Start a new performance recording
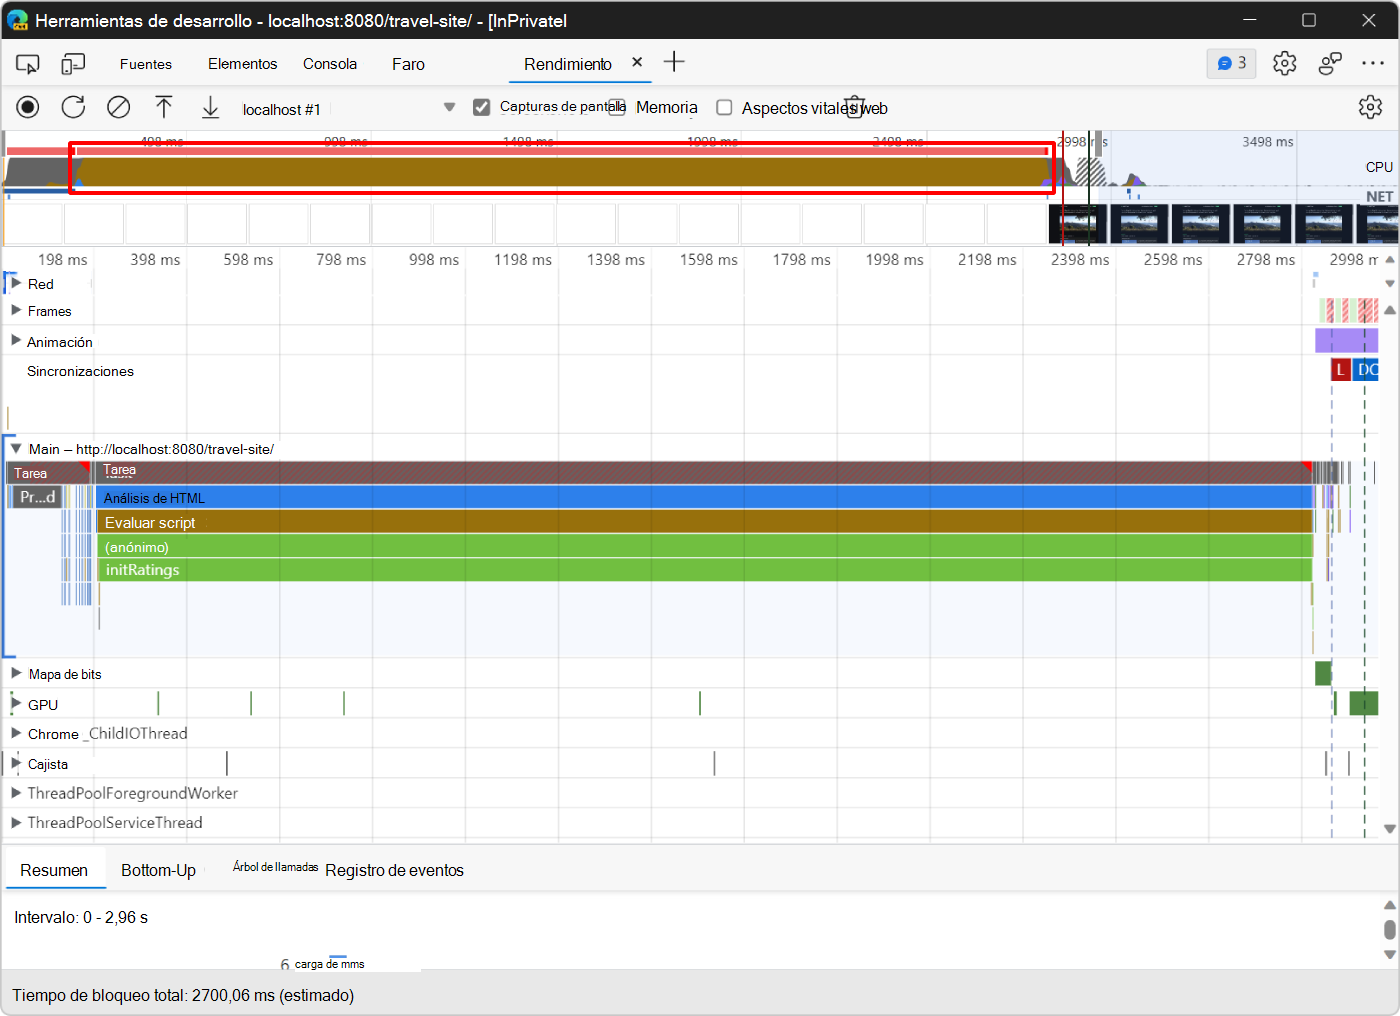 click(27, 107)
